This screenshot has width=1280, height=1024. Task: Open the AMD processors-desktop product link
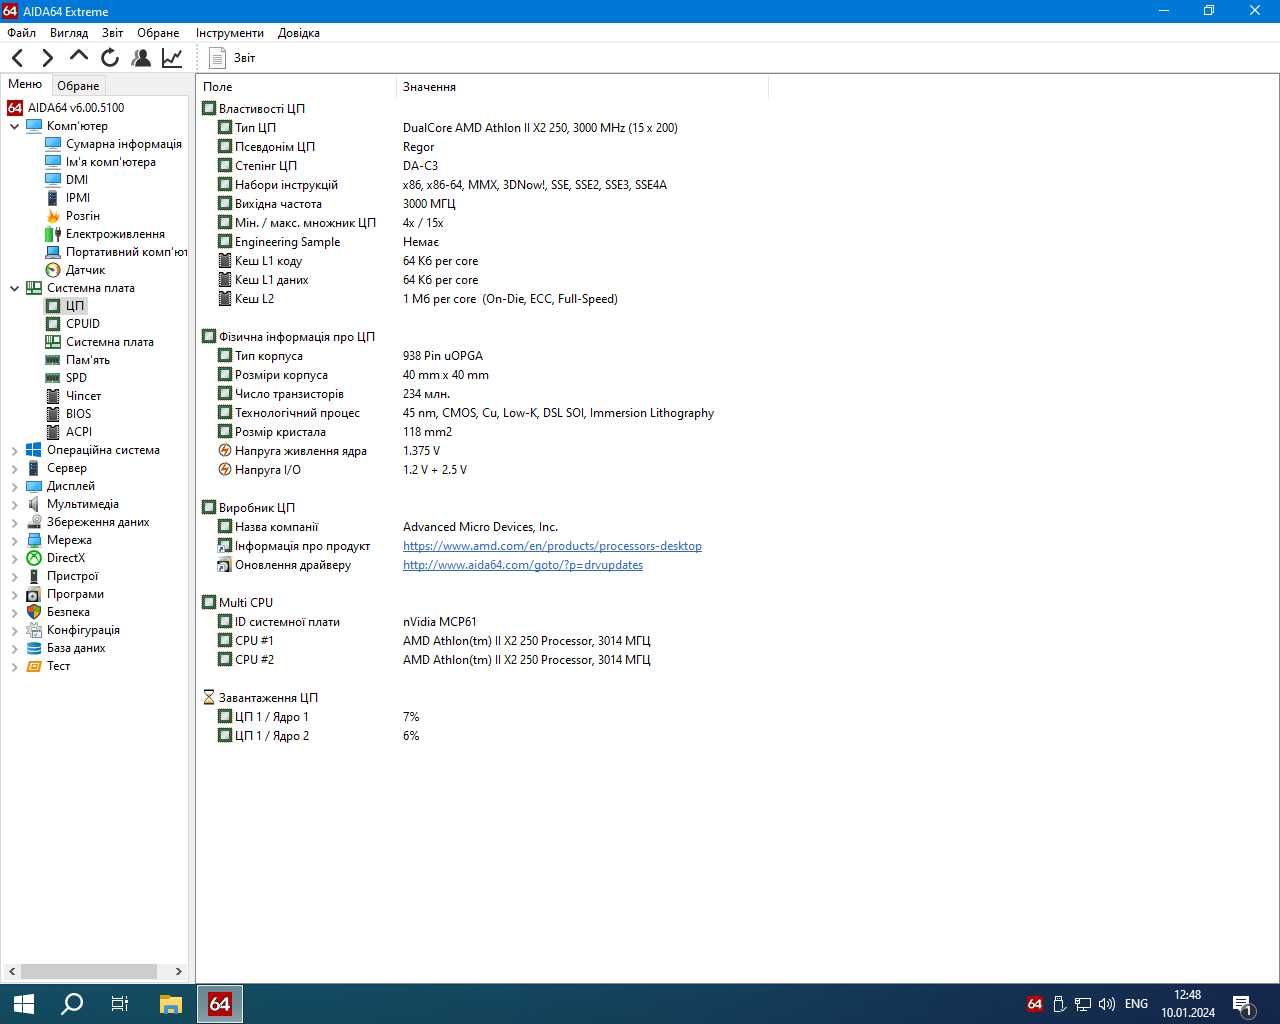point(552,546)
